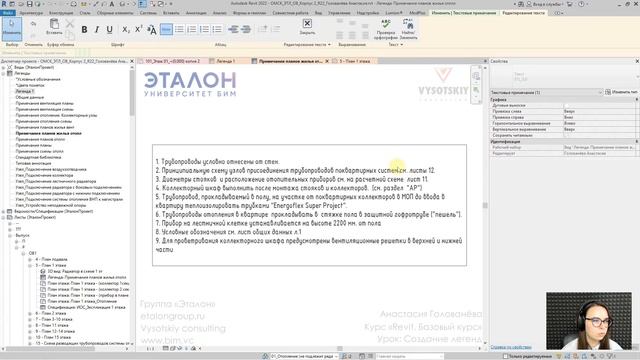Select '3D вид: Радиатор в схеме' item
This screenshot has width=640, height=360.
(x=75, y=271)
